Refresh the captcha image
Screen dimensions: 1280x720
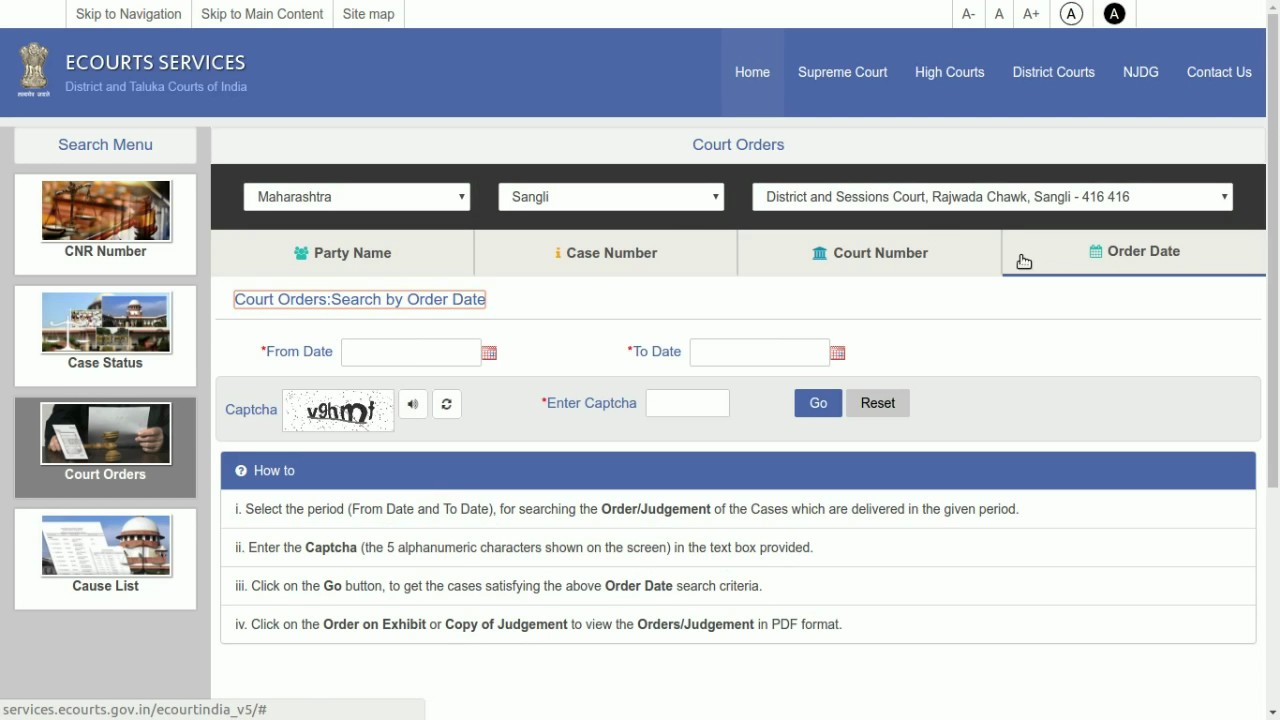pos(446,404)
